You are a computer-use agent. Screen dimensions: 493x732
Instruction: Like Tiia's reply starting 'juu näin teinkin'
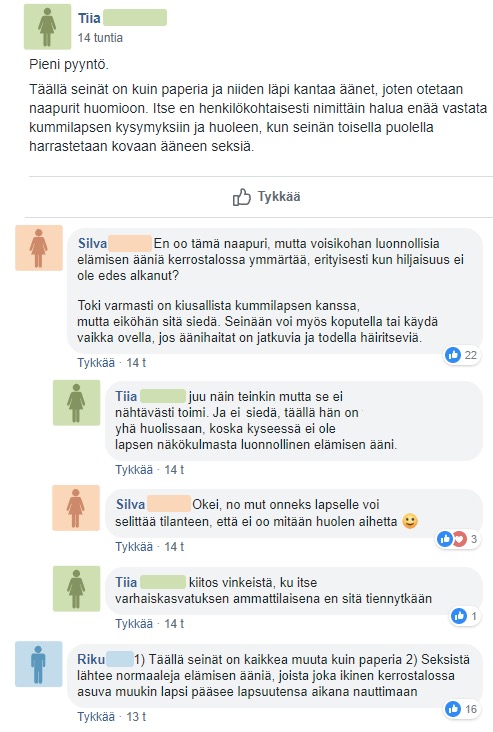coord(134,470)
